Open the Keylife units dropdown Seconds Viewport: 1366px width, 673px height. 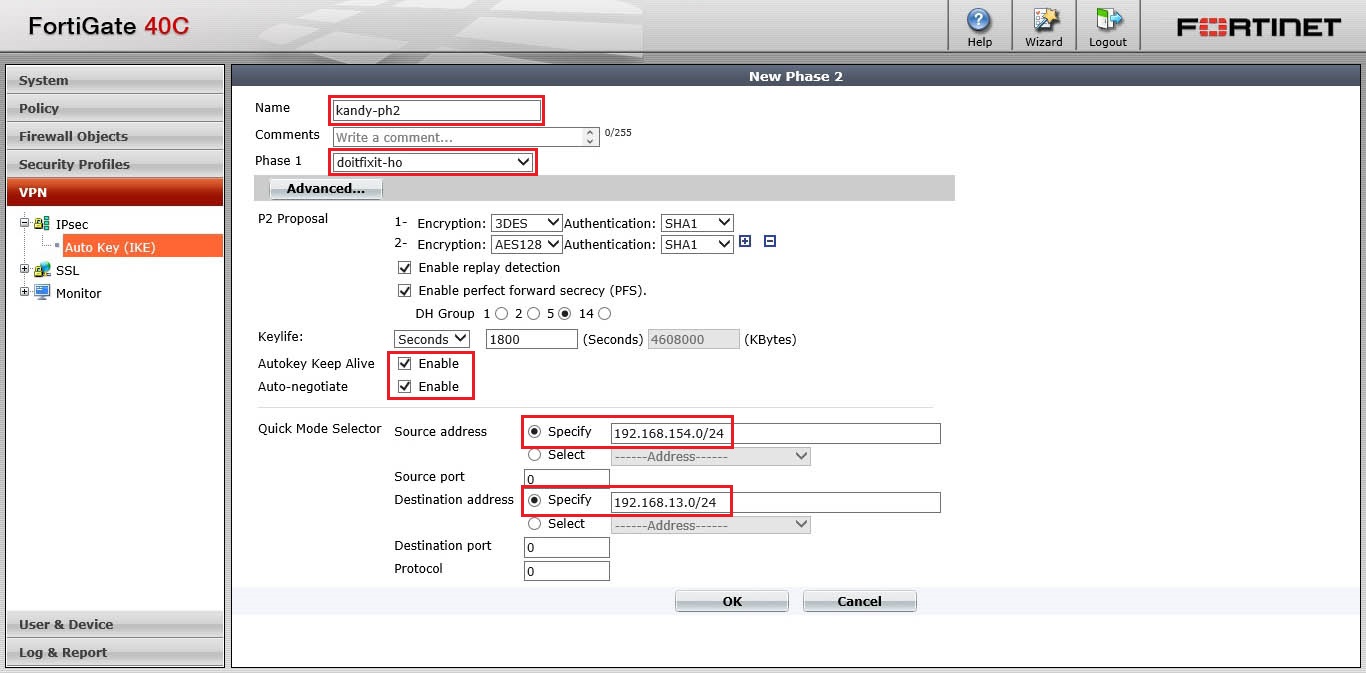[x=432, y=339]
